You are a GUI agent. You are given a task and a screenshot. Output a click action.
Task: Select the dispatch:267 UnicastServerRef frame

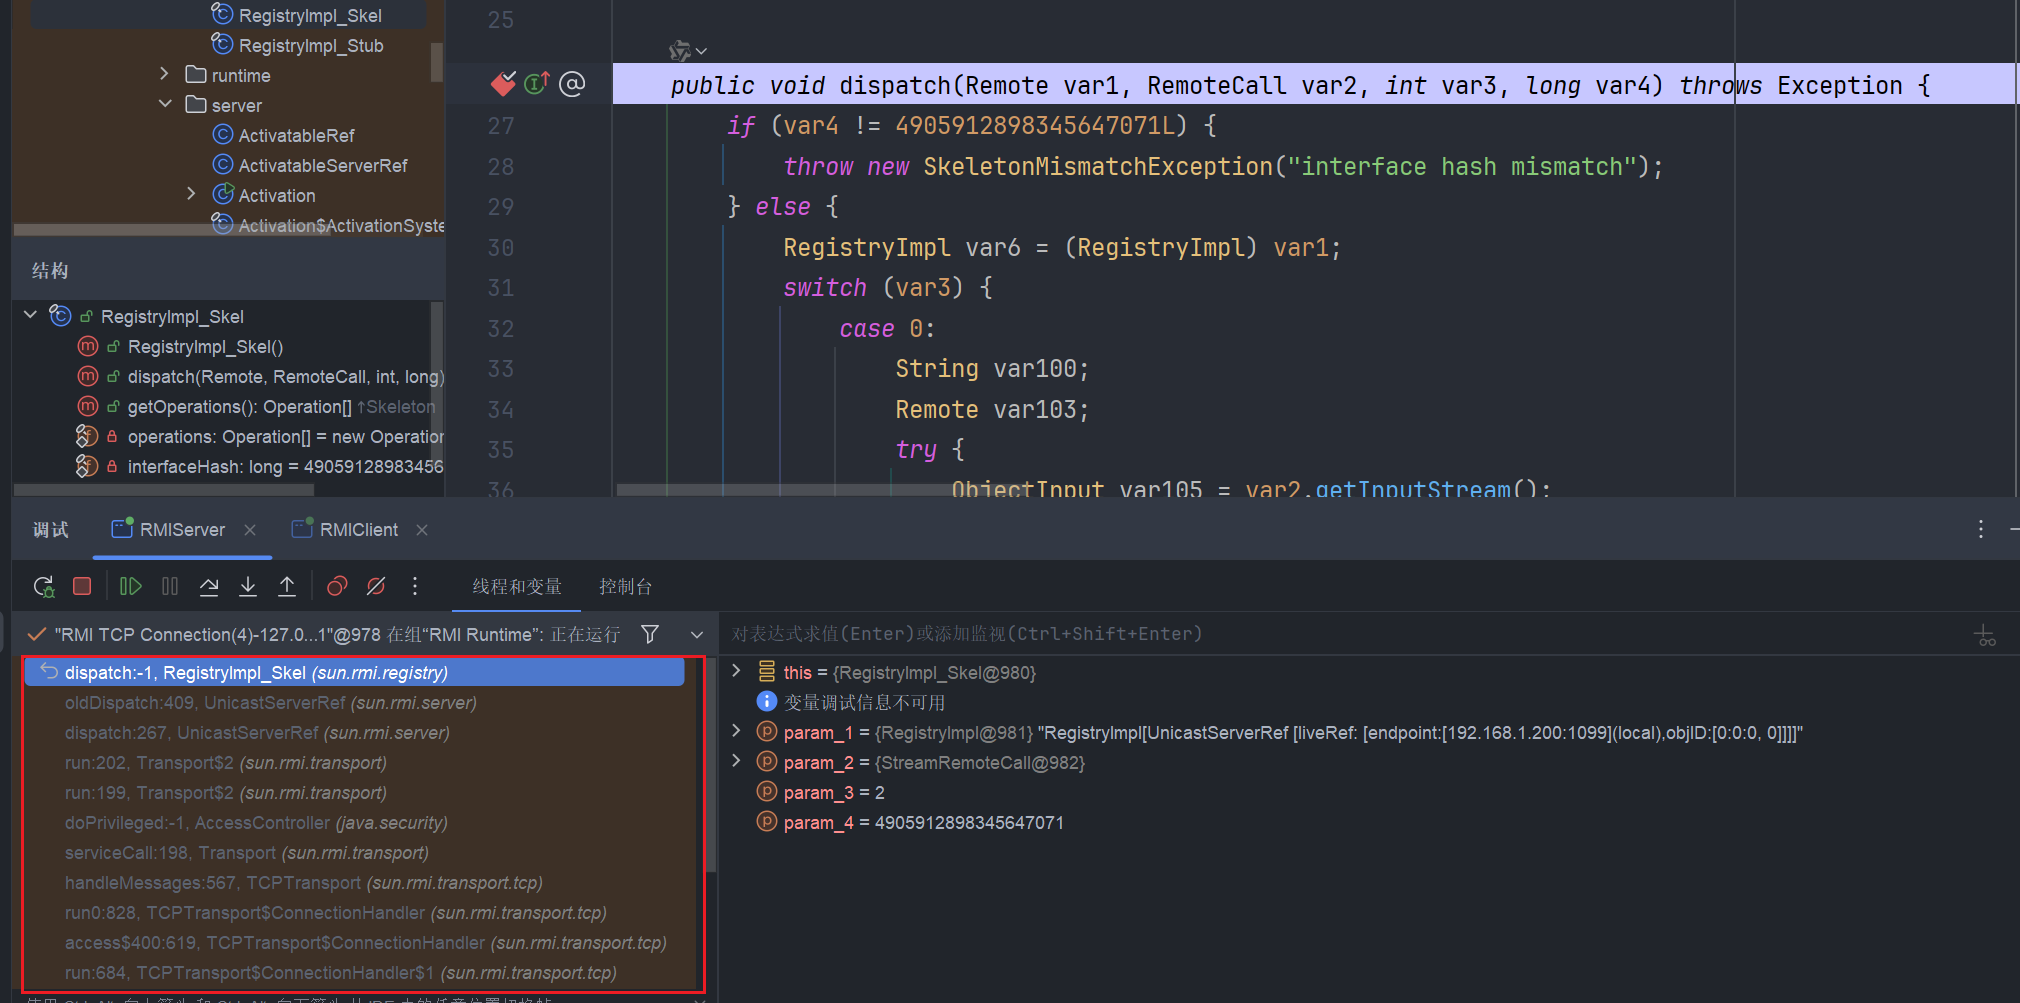tap(257, 733)
